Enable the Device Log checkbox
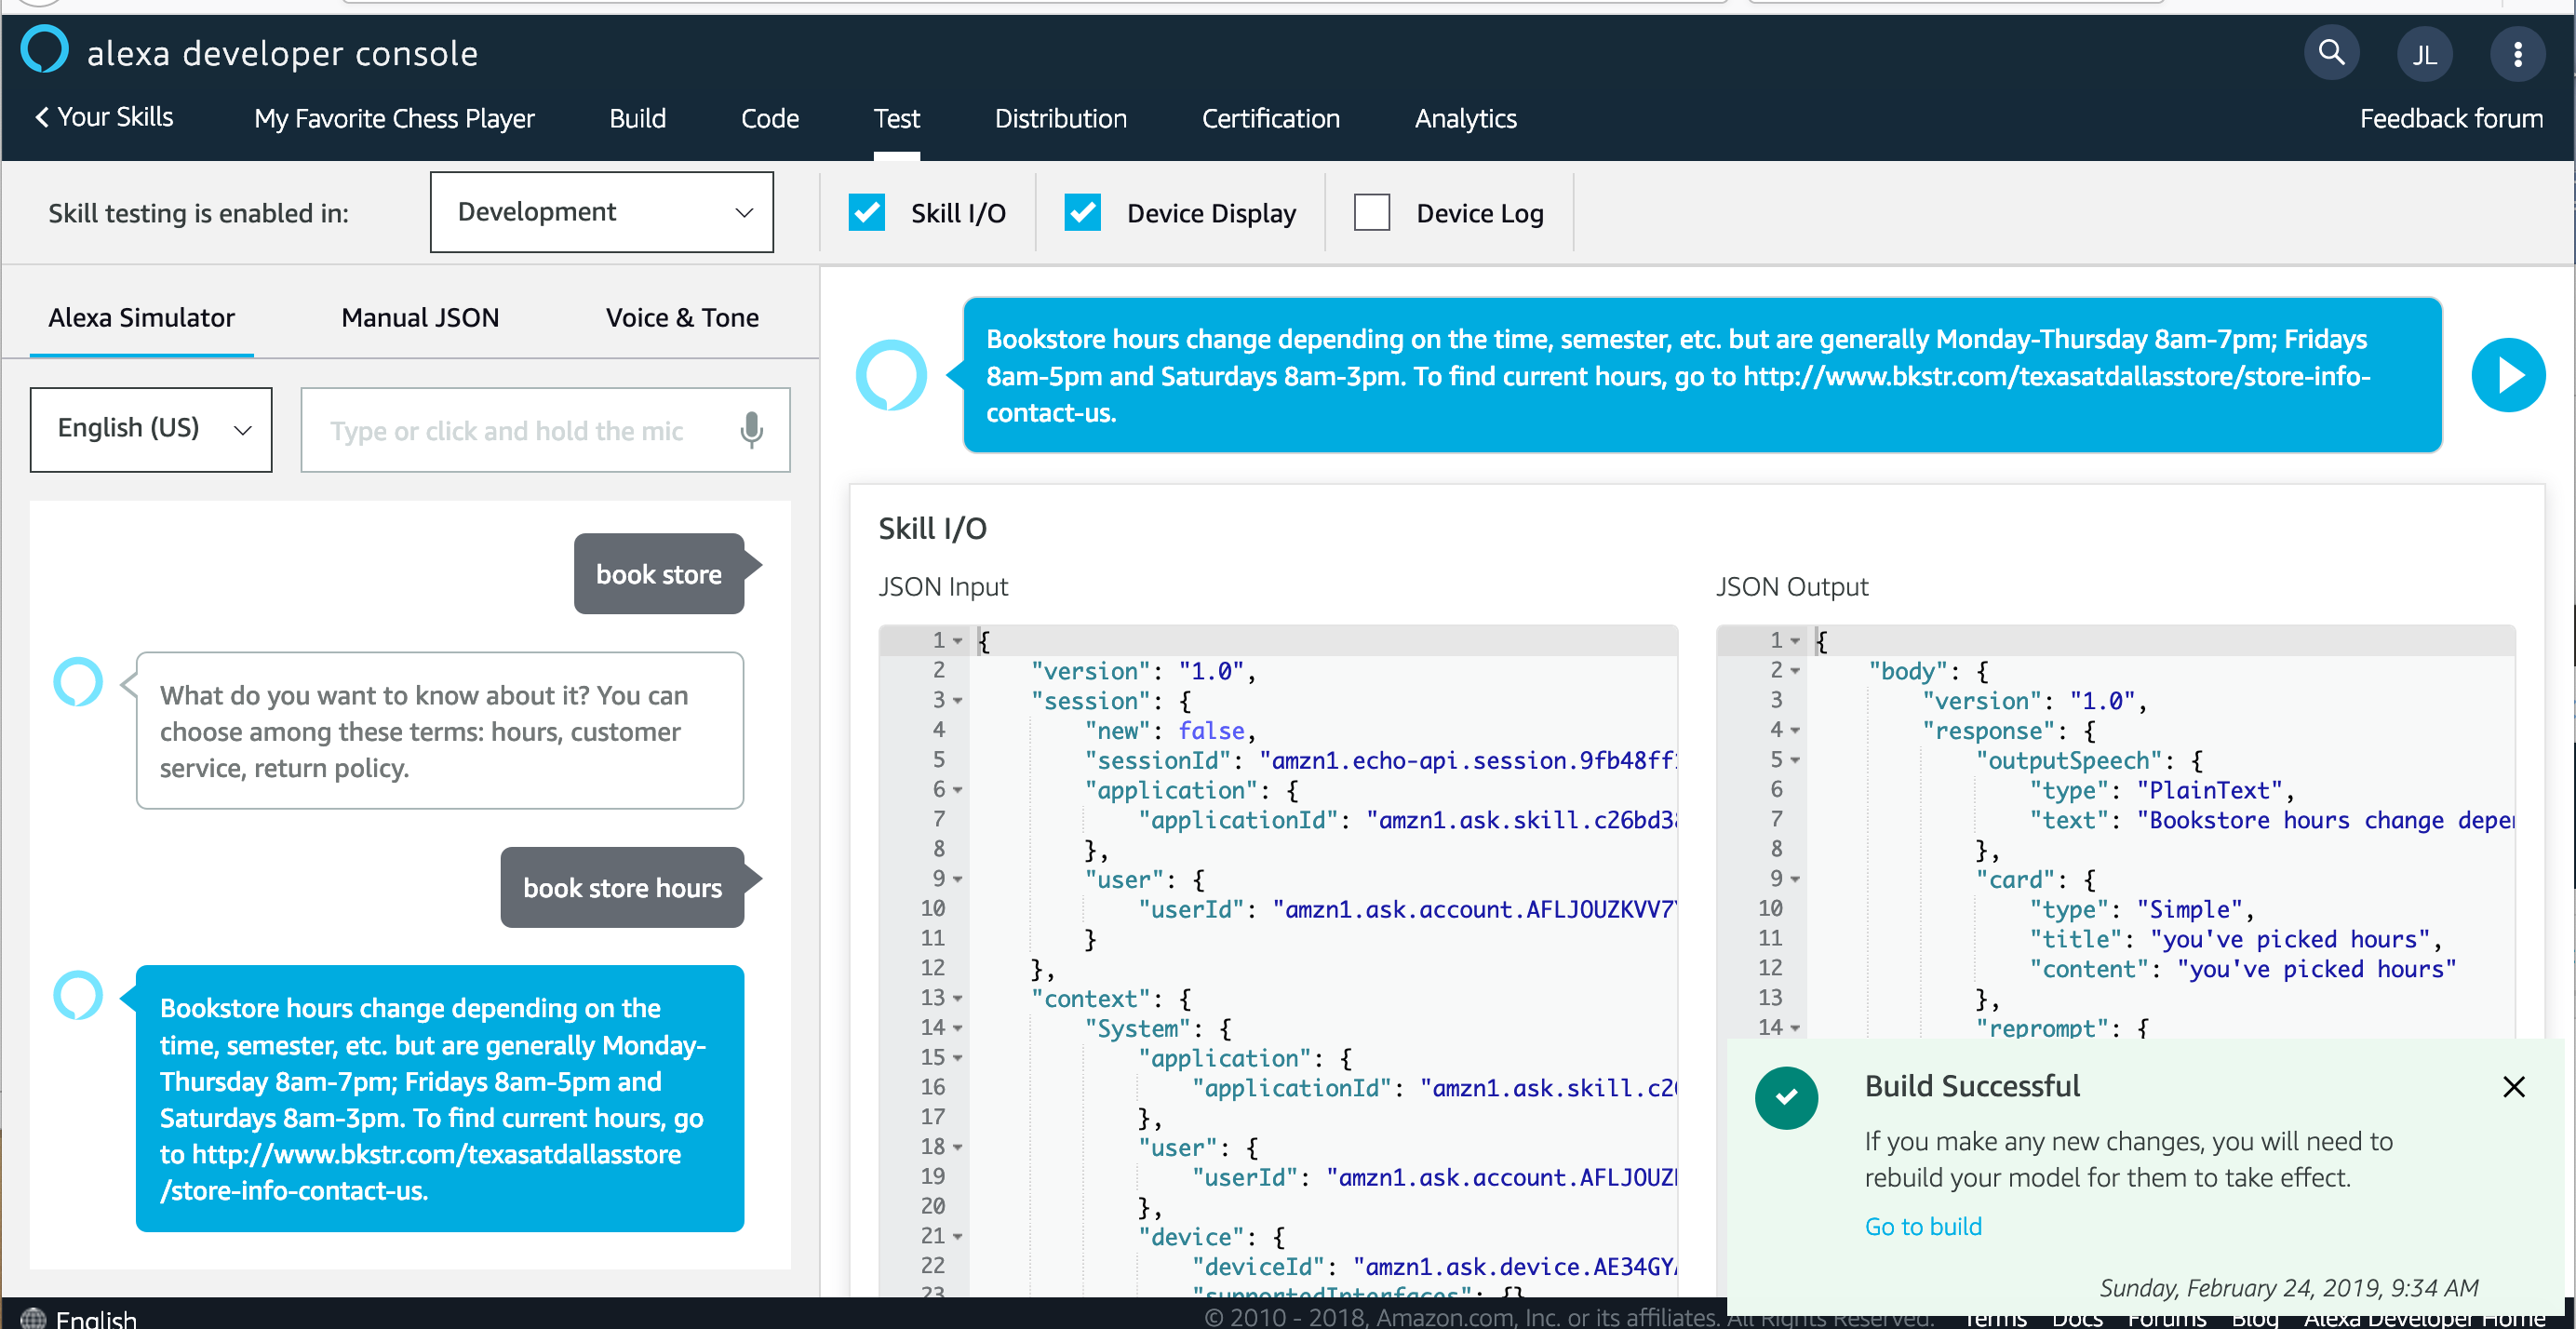The height and width of the screenshot is (1329, 2576). [x=1371, y=213]
